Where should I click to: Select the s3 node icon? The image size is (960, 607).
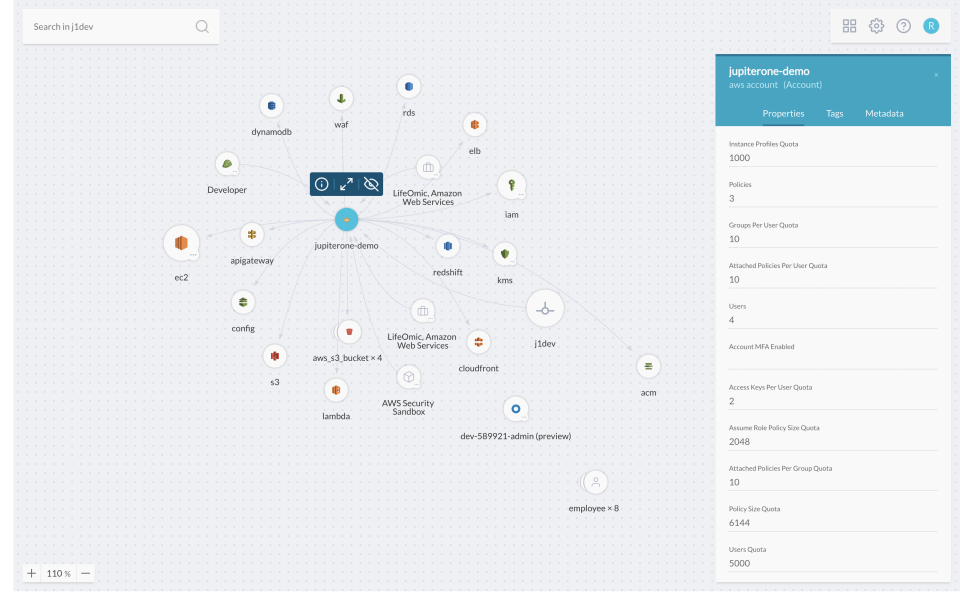(274, 356)
